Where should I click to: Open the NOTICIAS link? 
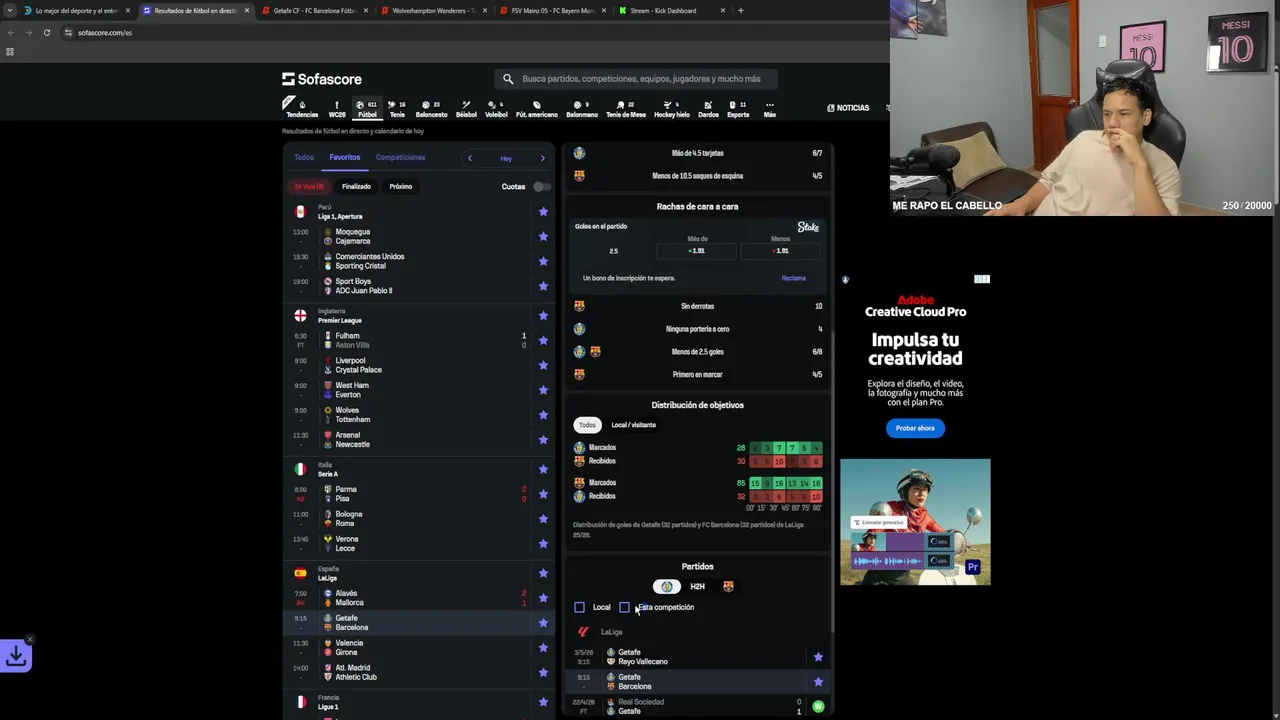[848, 108]
